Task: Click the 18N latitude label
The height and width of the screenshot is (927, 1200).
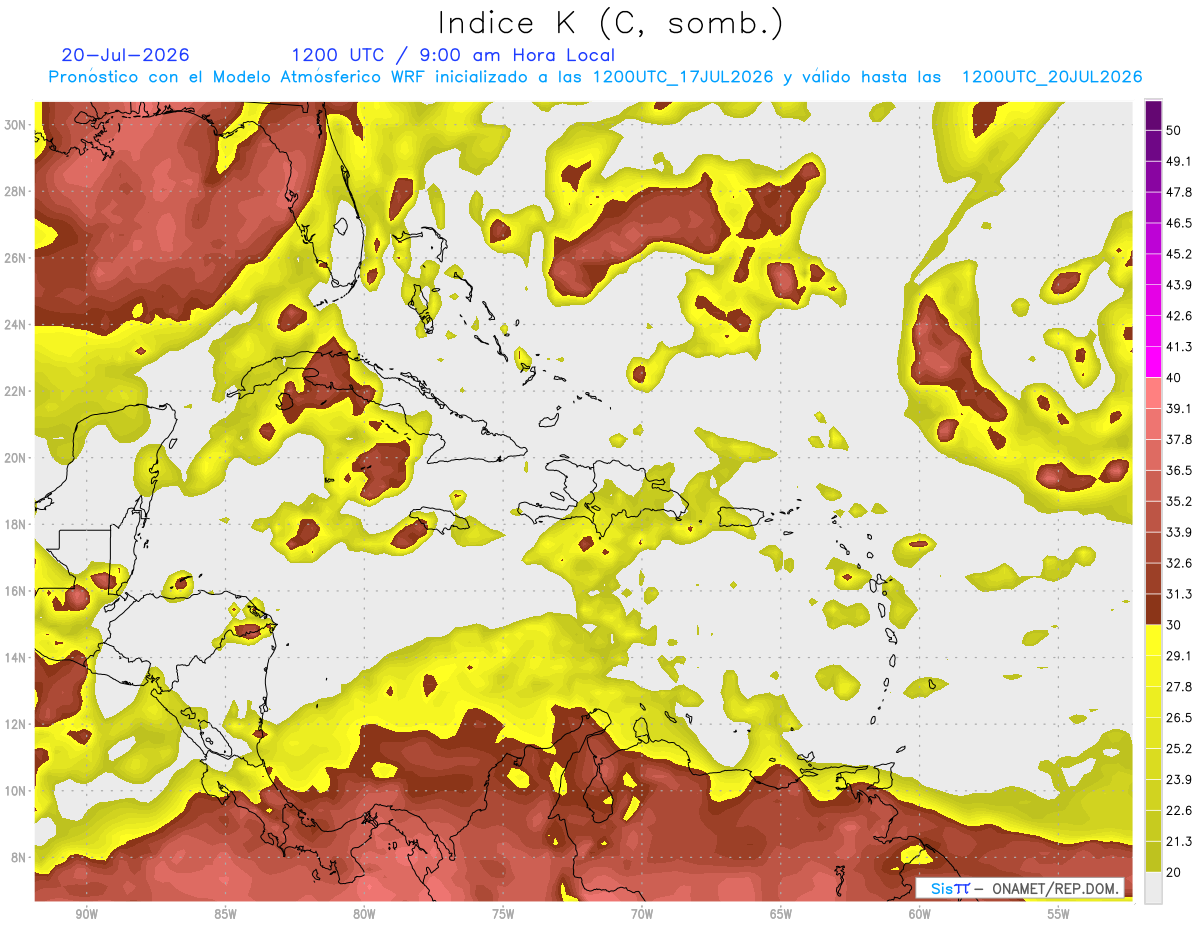Action: tap(17, 524)
